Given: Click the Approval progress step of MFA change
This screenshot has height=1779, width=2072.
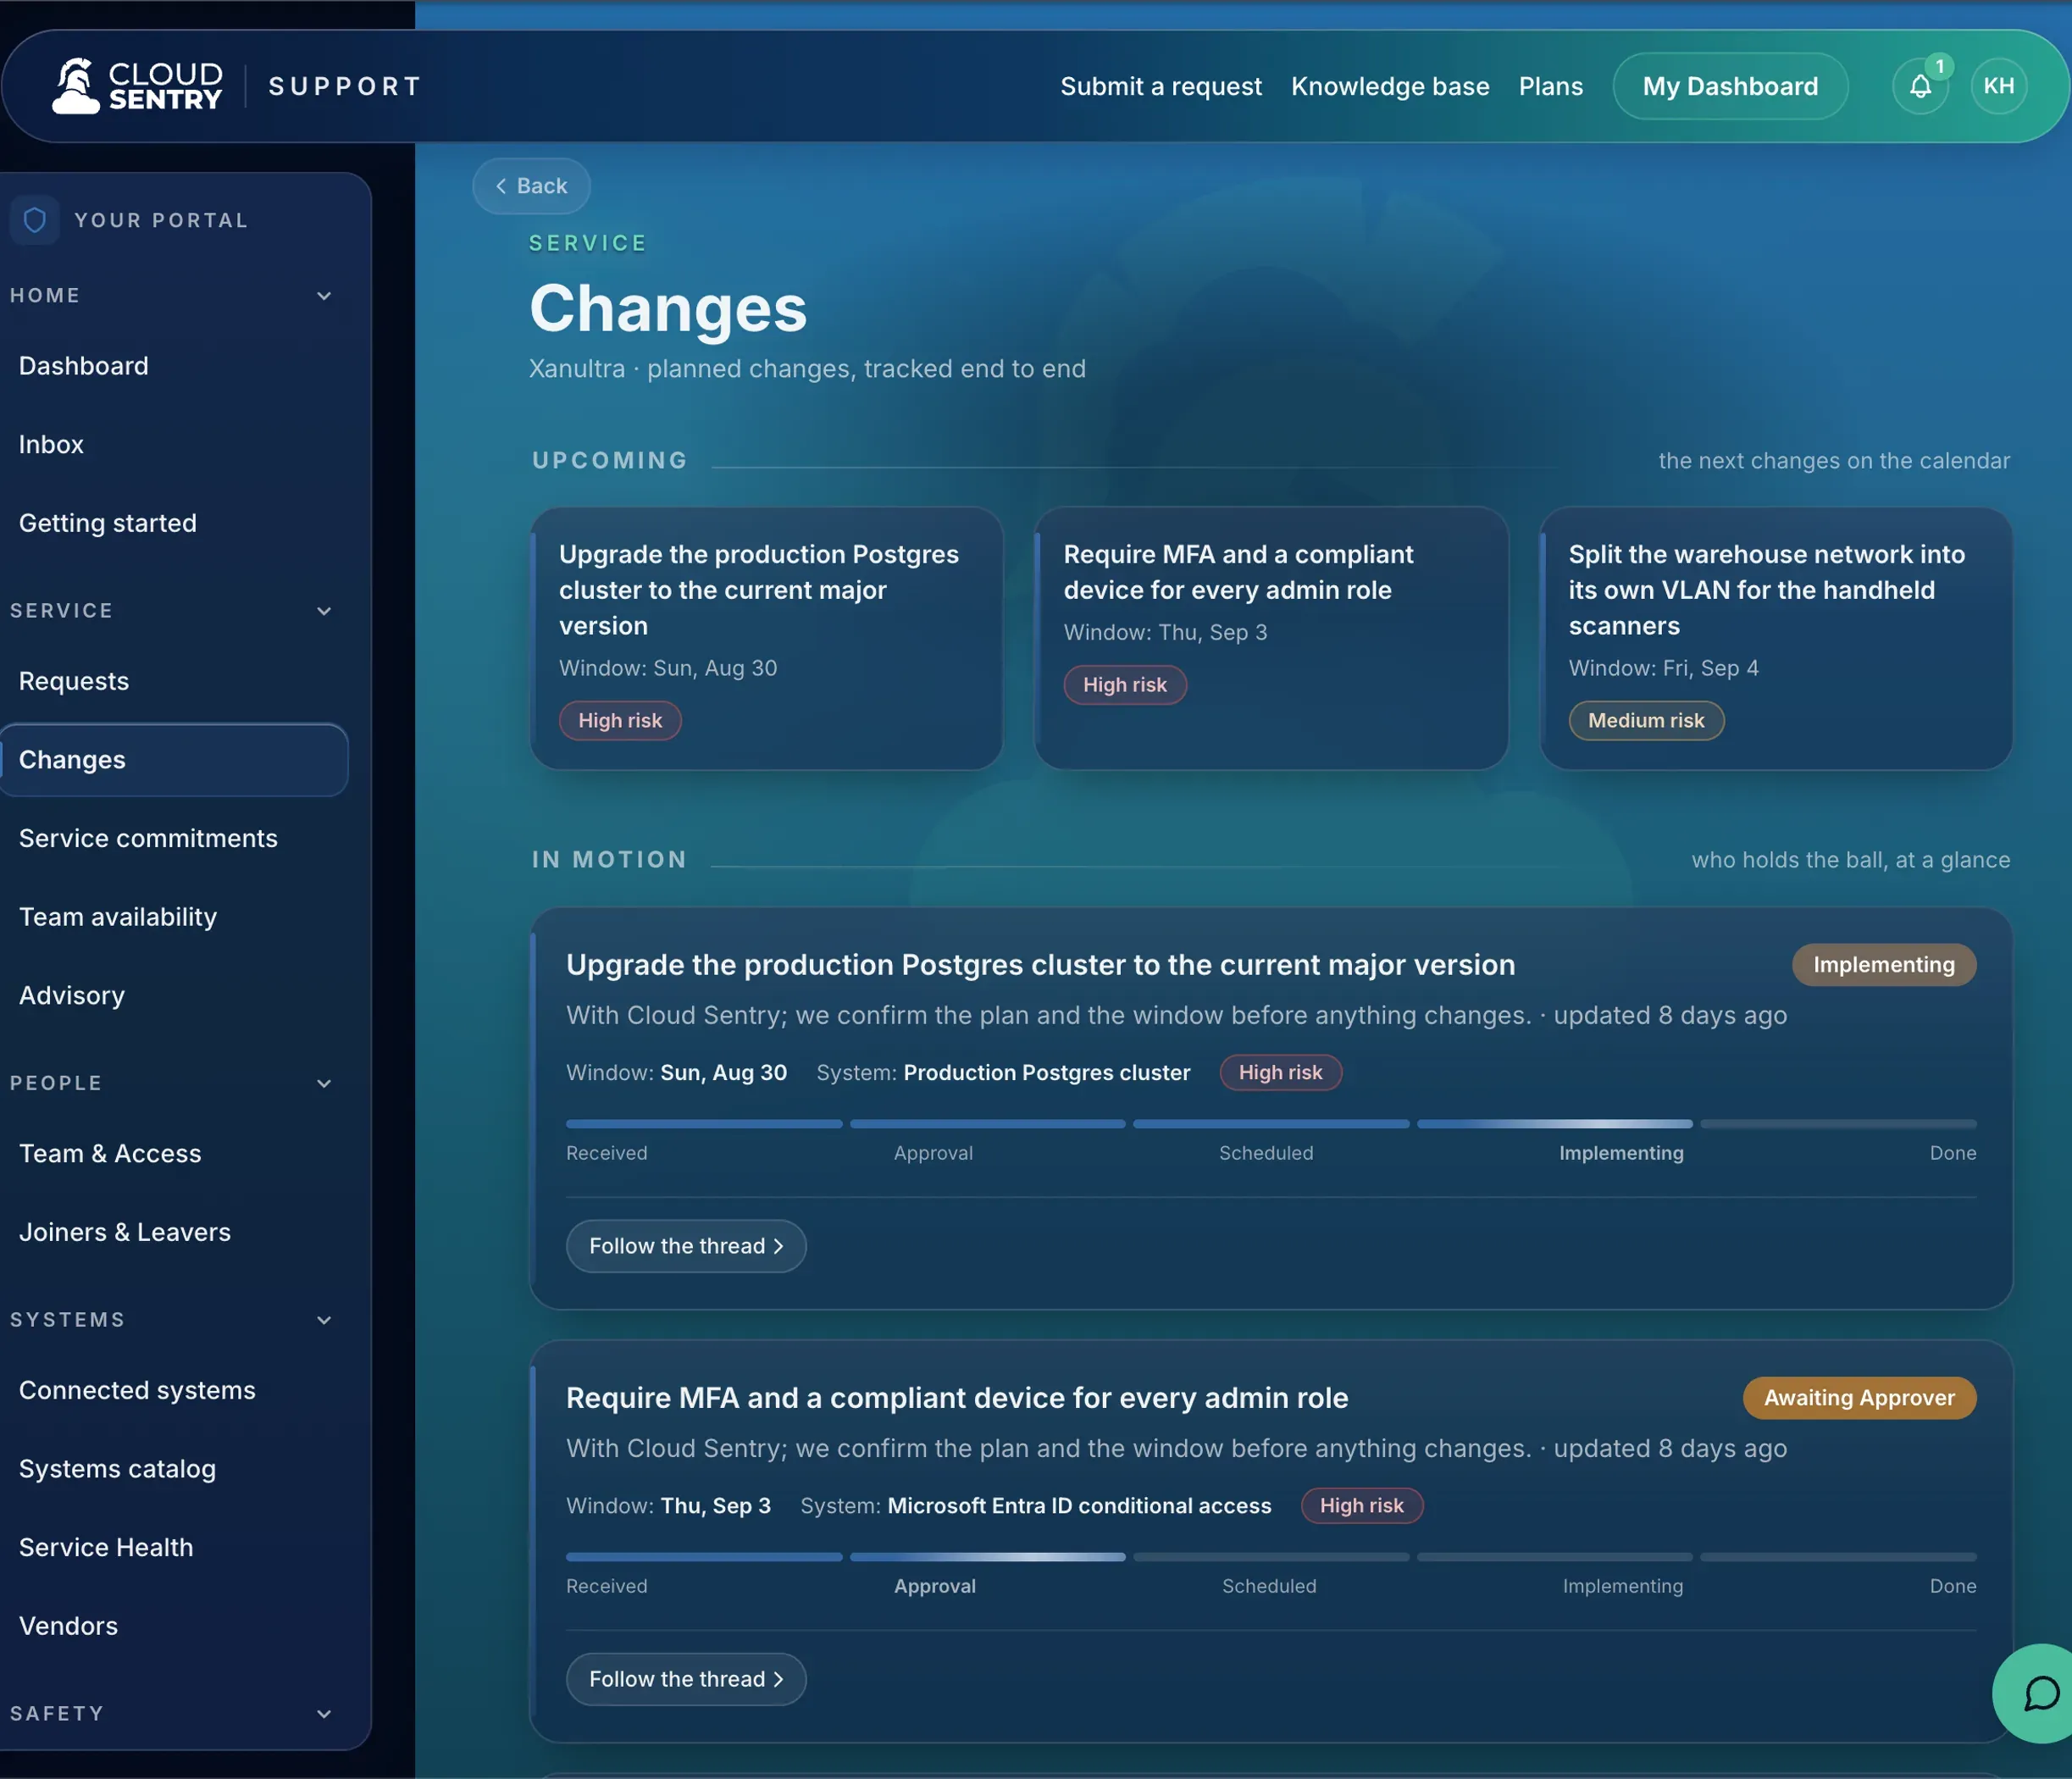Looking at the screenshot, I should click(x=935, y=1586).
